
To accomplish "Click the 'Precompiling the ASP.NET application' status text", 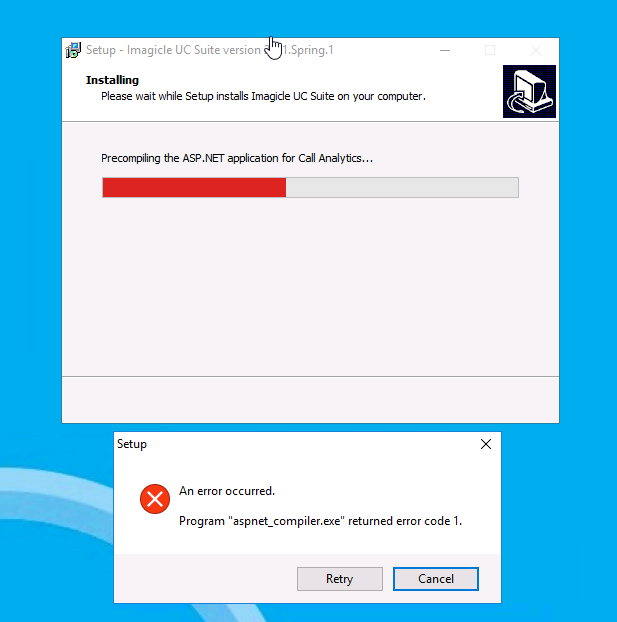I will [x=237, y=158].
